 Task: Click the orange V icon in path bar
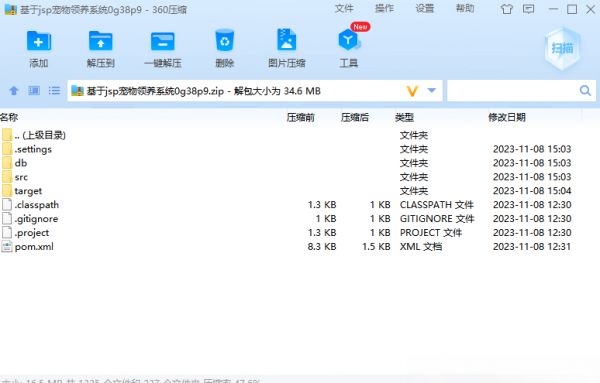[412, 91]
